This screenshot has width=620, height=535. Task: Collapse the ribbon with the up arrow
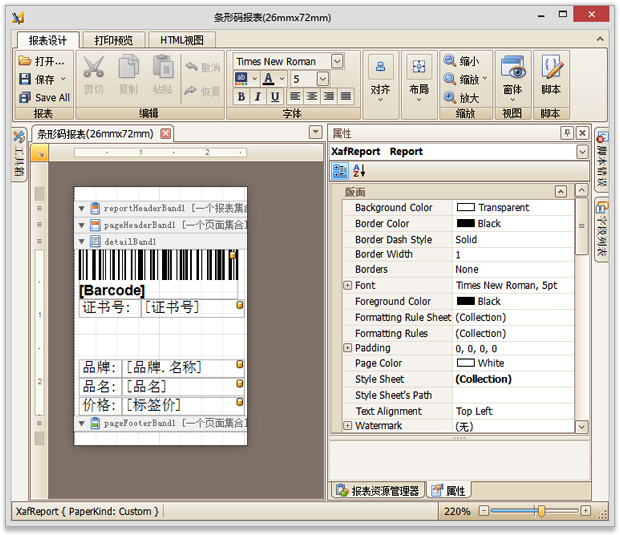point(600,39)
